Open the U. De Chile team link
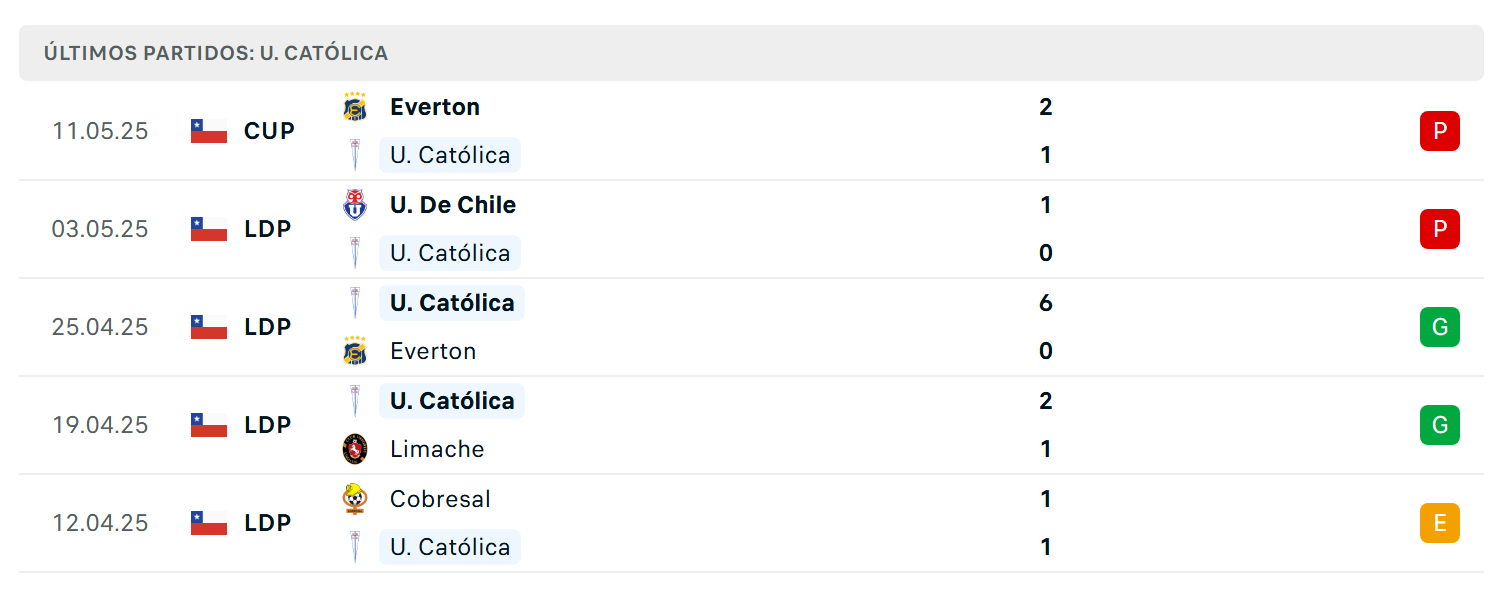 pyautogui.click(x=453, y=205)
